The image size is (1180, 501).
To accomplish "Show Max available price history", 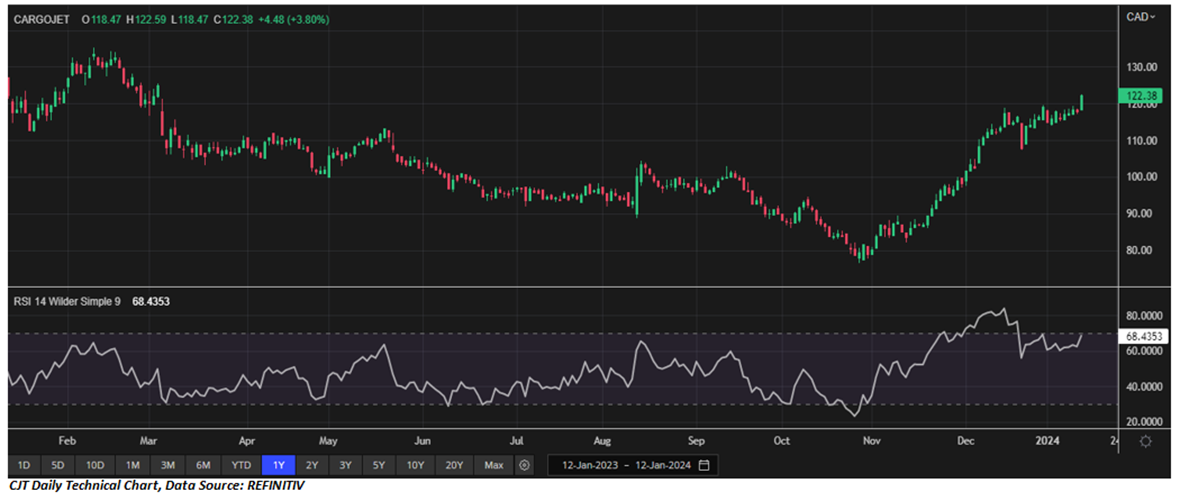I will [x=493, y=466].
